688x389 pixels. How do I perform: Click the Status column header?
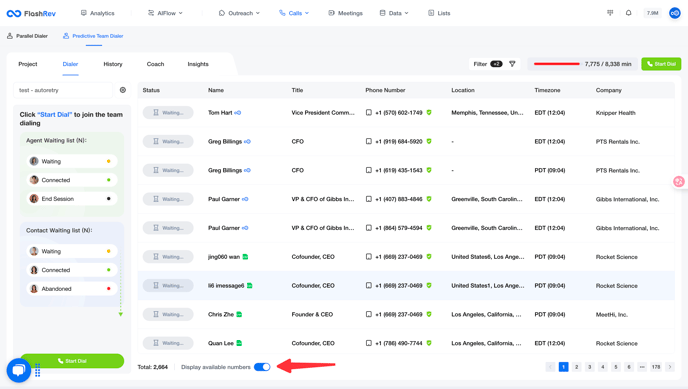pyautogui.click(x=151, y=90)
